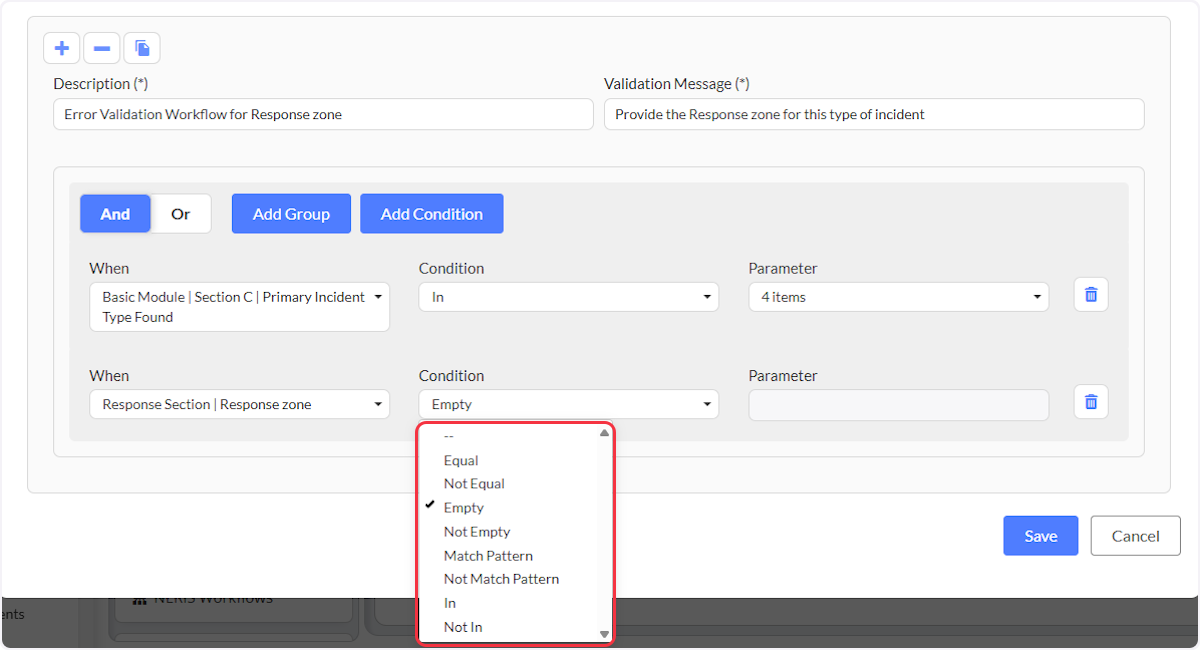The image size is (1200, 650).
Task: Collapse the Condition dropdown showing Empty
Action: click(x=569, y=404)
